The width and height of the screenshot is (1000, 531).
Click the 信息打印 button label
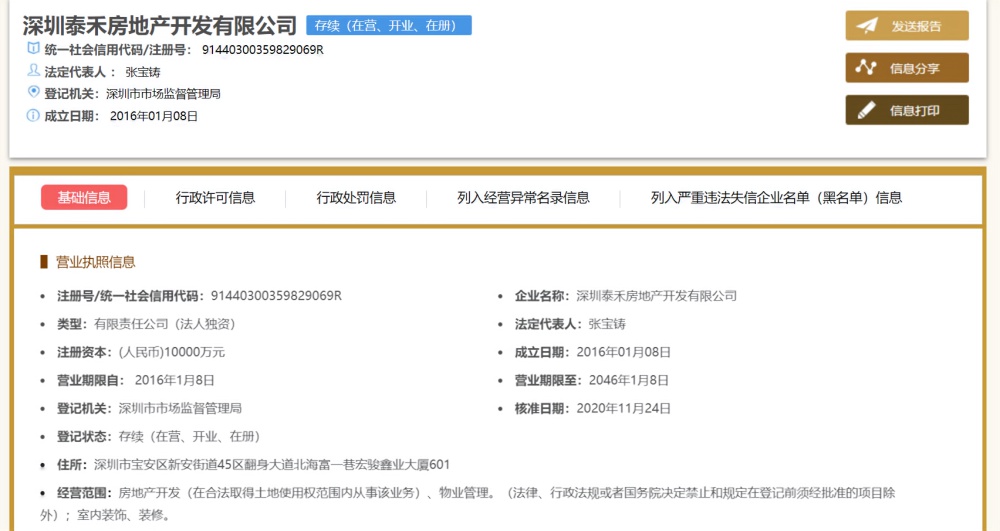pos(915,110)
